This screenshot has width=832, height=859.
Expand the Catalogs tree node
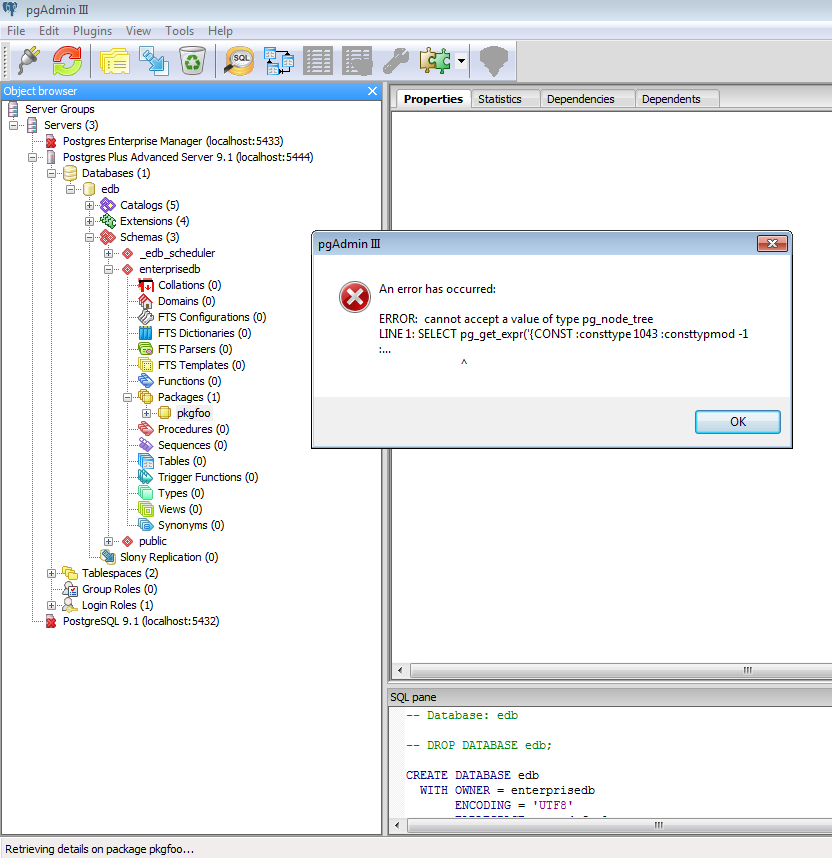pos(90,205)
